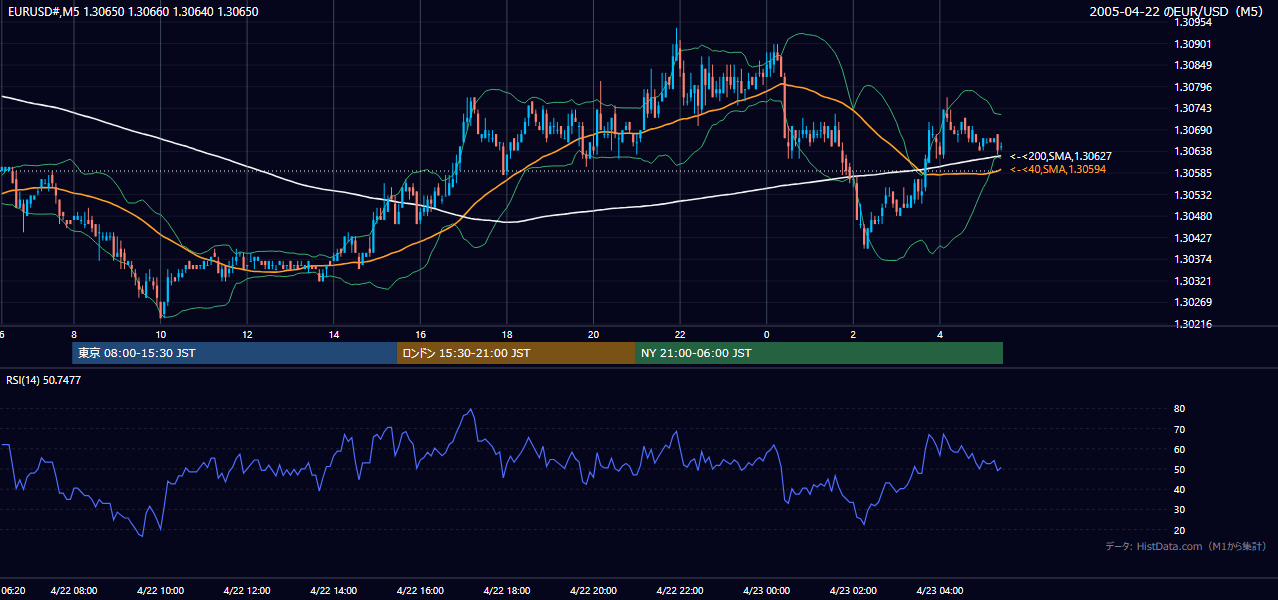Click the 4/22 12:00 time label

[x=247, y=591]
